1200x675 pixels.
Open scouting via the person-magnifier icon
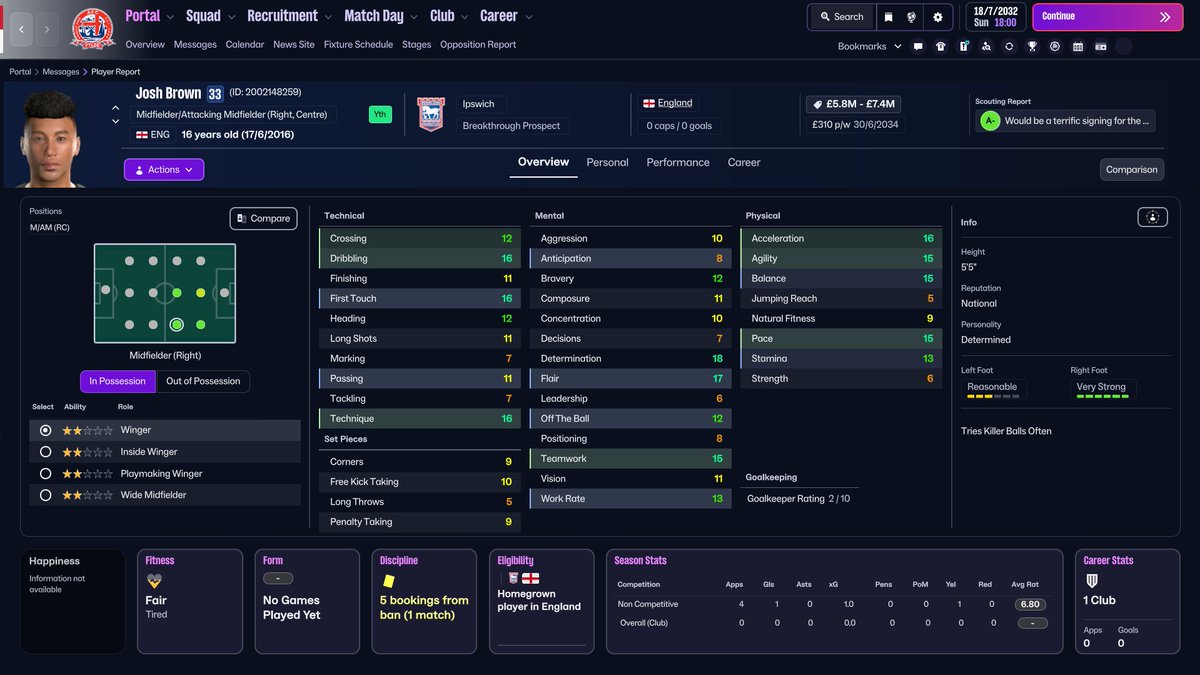click(x=986, y=45)
